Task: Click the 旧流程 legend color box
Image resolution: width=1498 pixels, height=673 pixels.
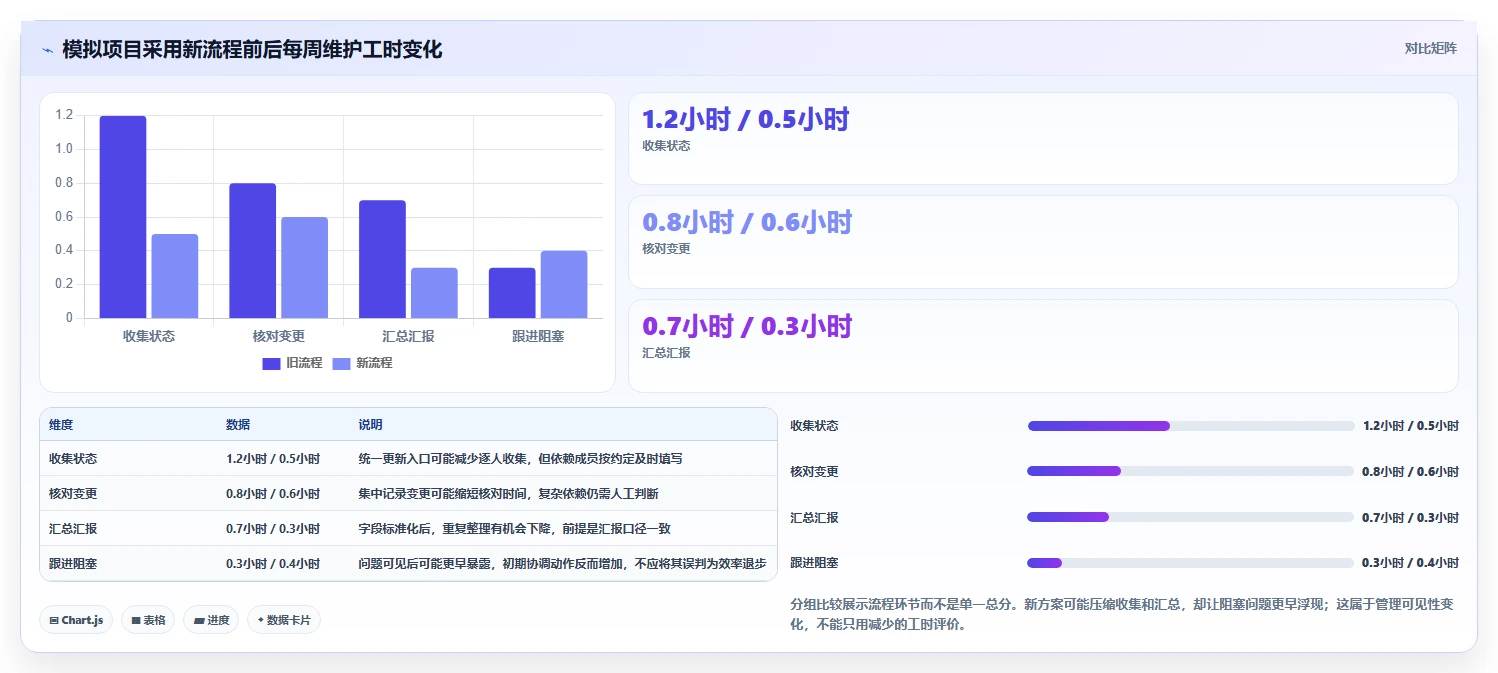Action: click(271, 364)
